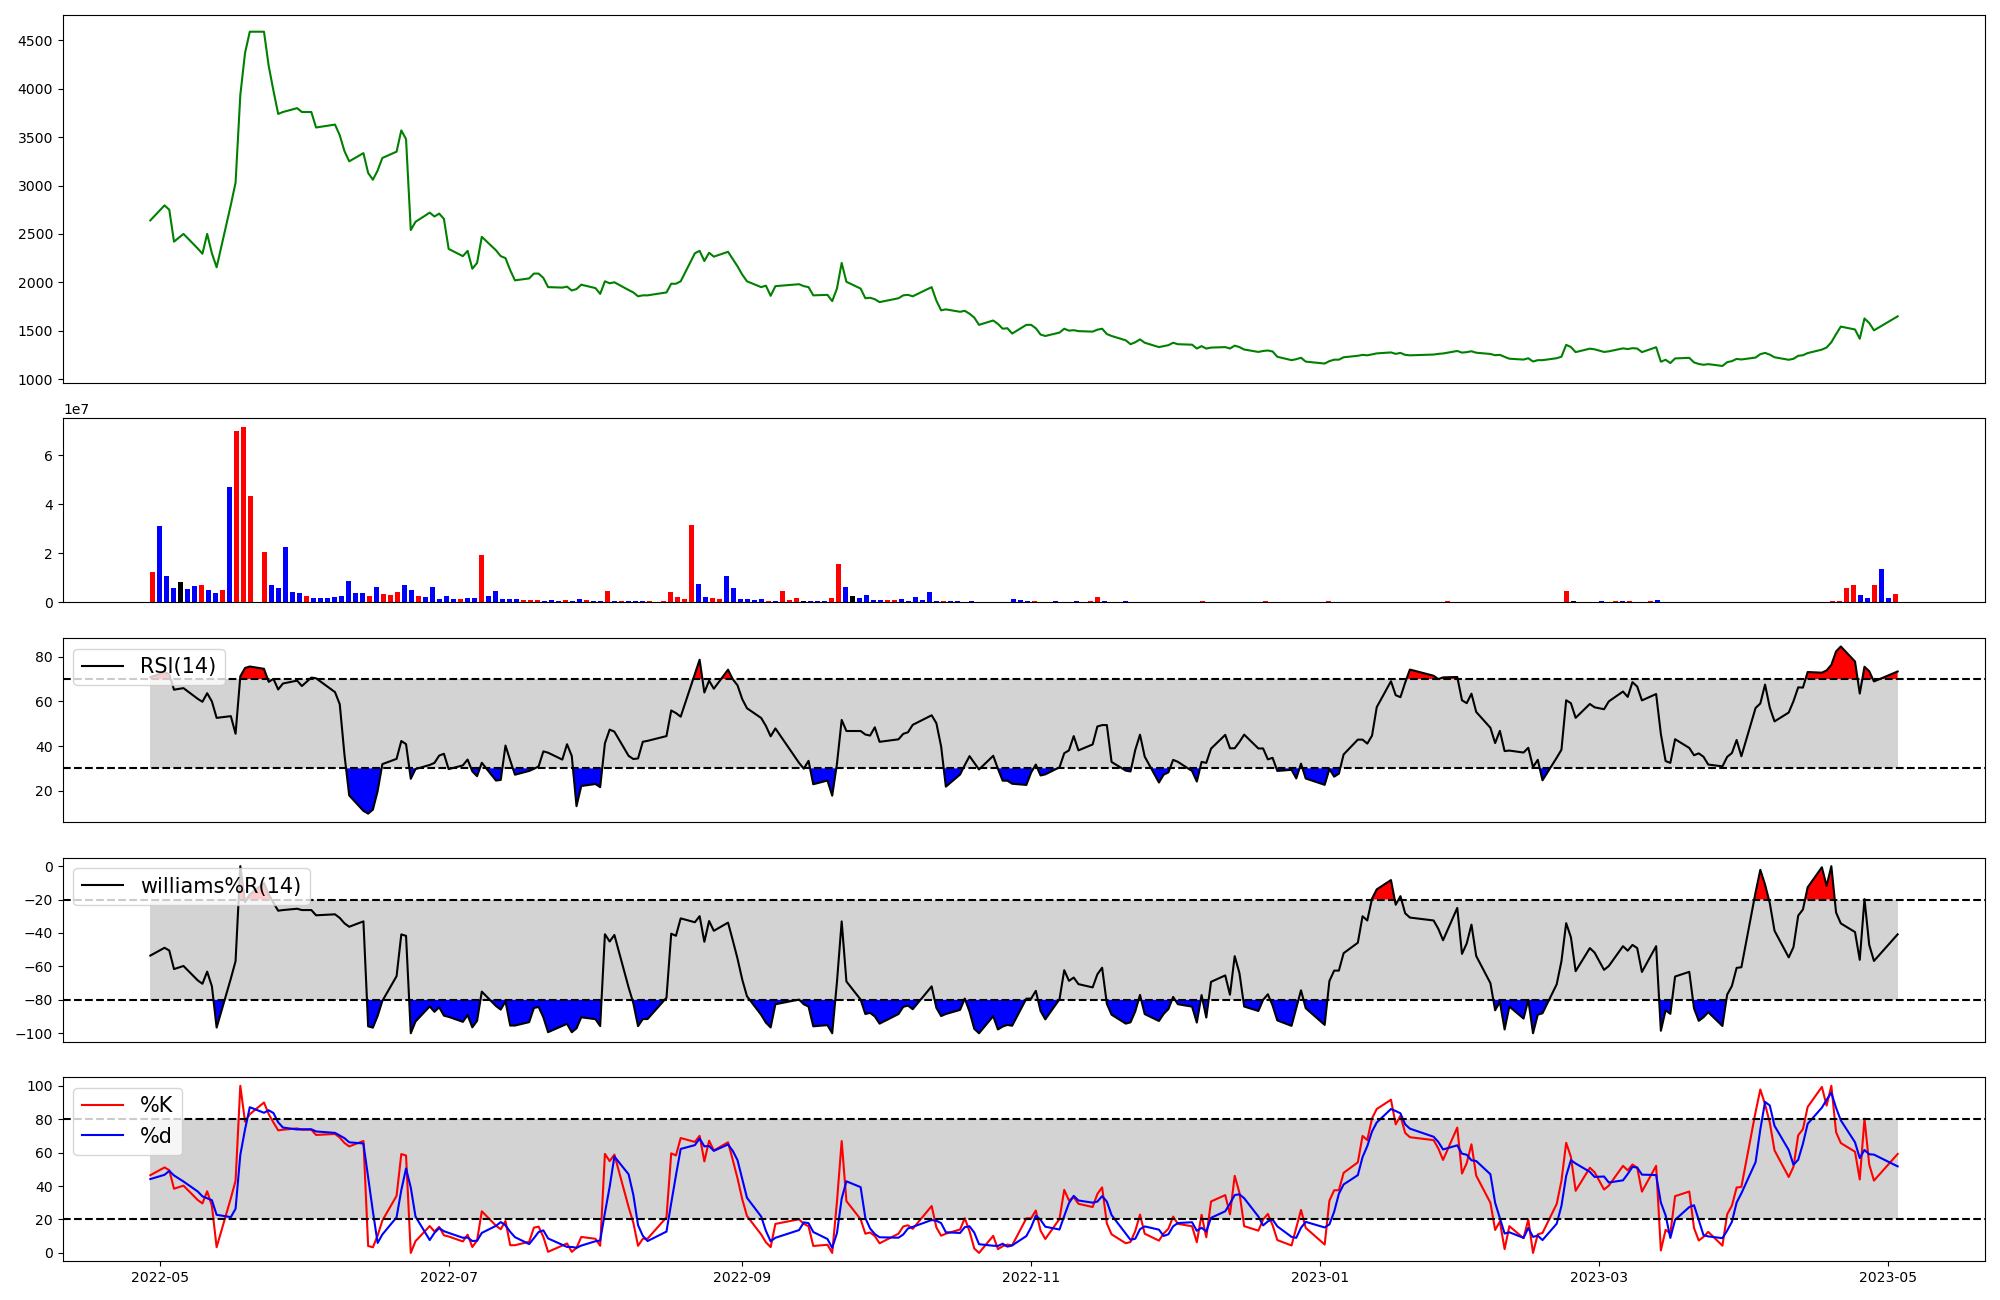Click the 1e7 volume scale label
Image resolution: width=2000 pixels, height=1300 pixels.
click(78, 409)
